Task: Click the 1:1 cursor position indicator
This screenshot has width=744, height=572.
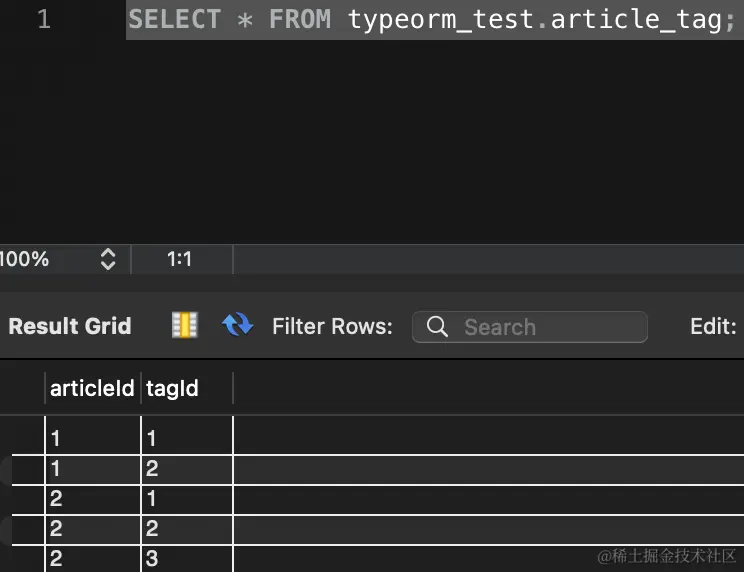Action: tap(179, 259)
